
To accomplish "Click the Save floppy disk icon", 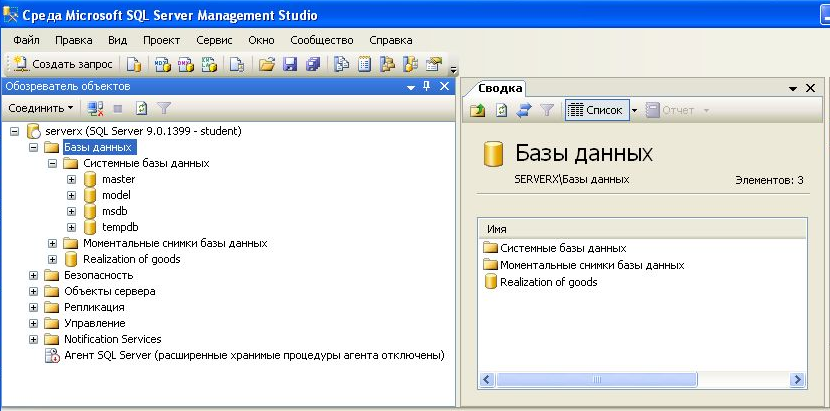I will 290,65.
